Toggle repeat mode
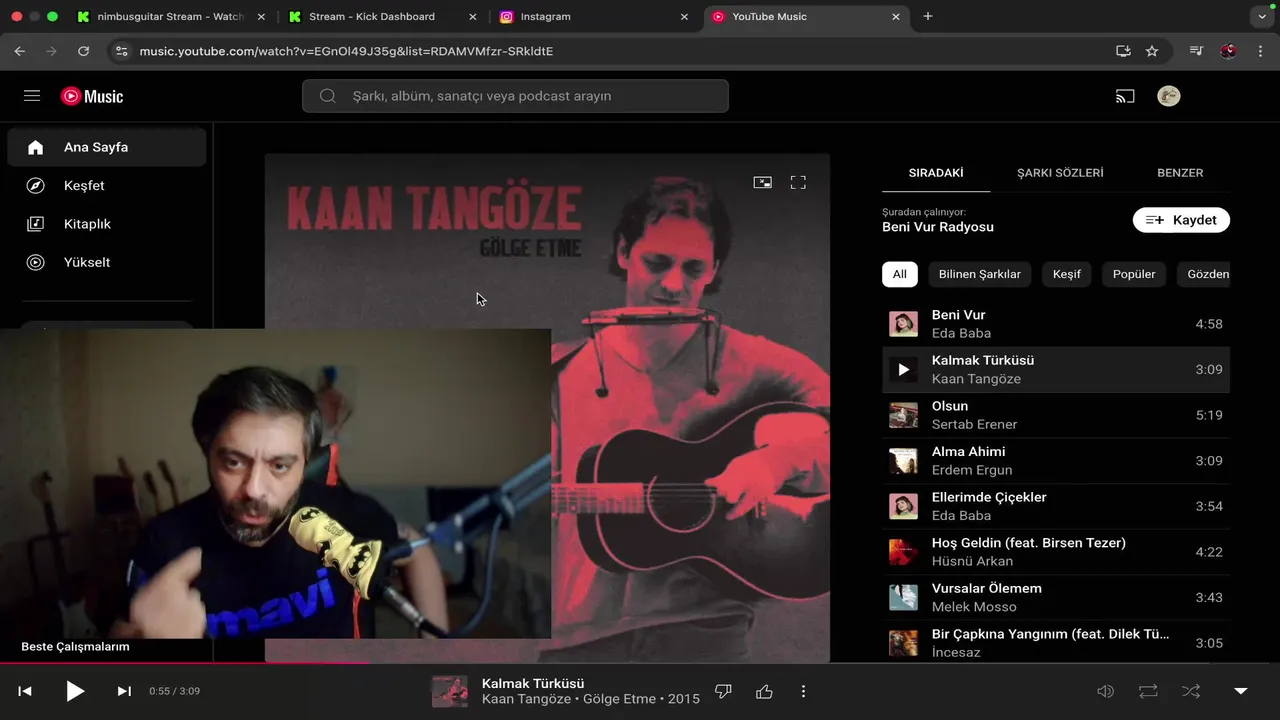Screen dimensions: 1280x720 [1148, 691]
